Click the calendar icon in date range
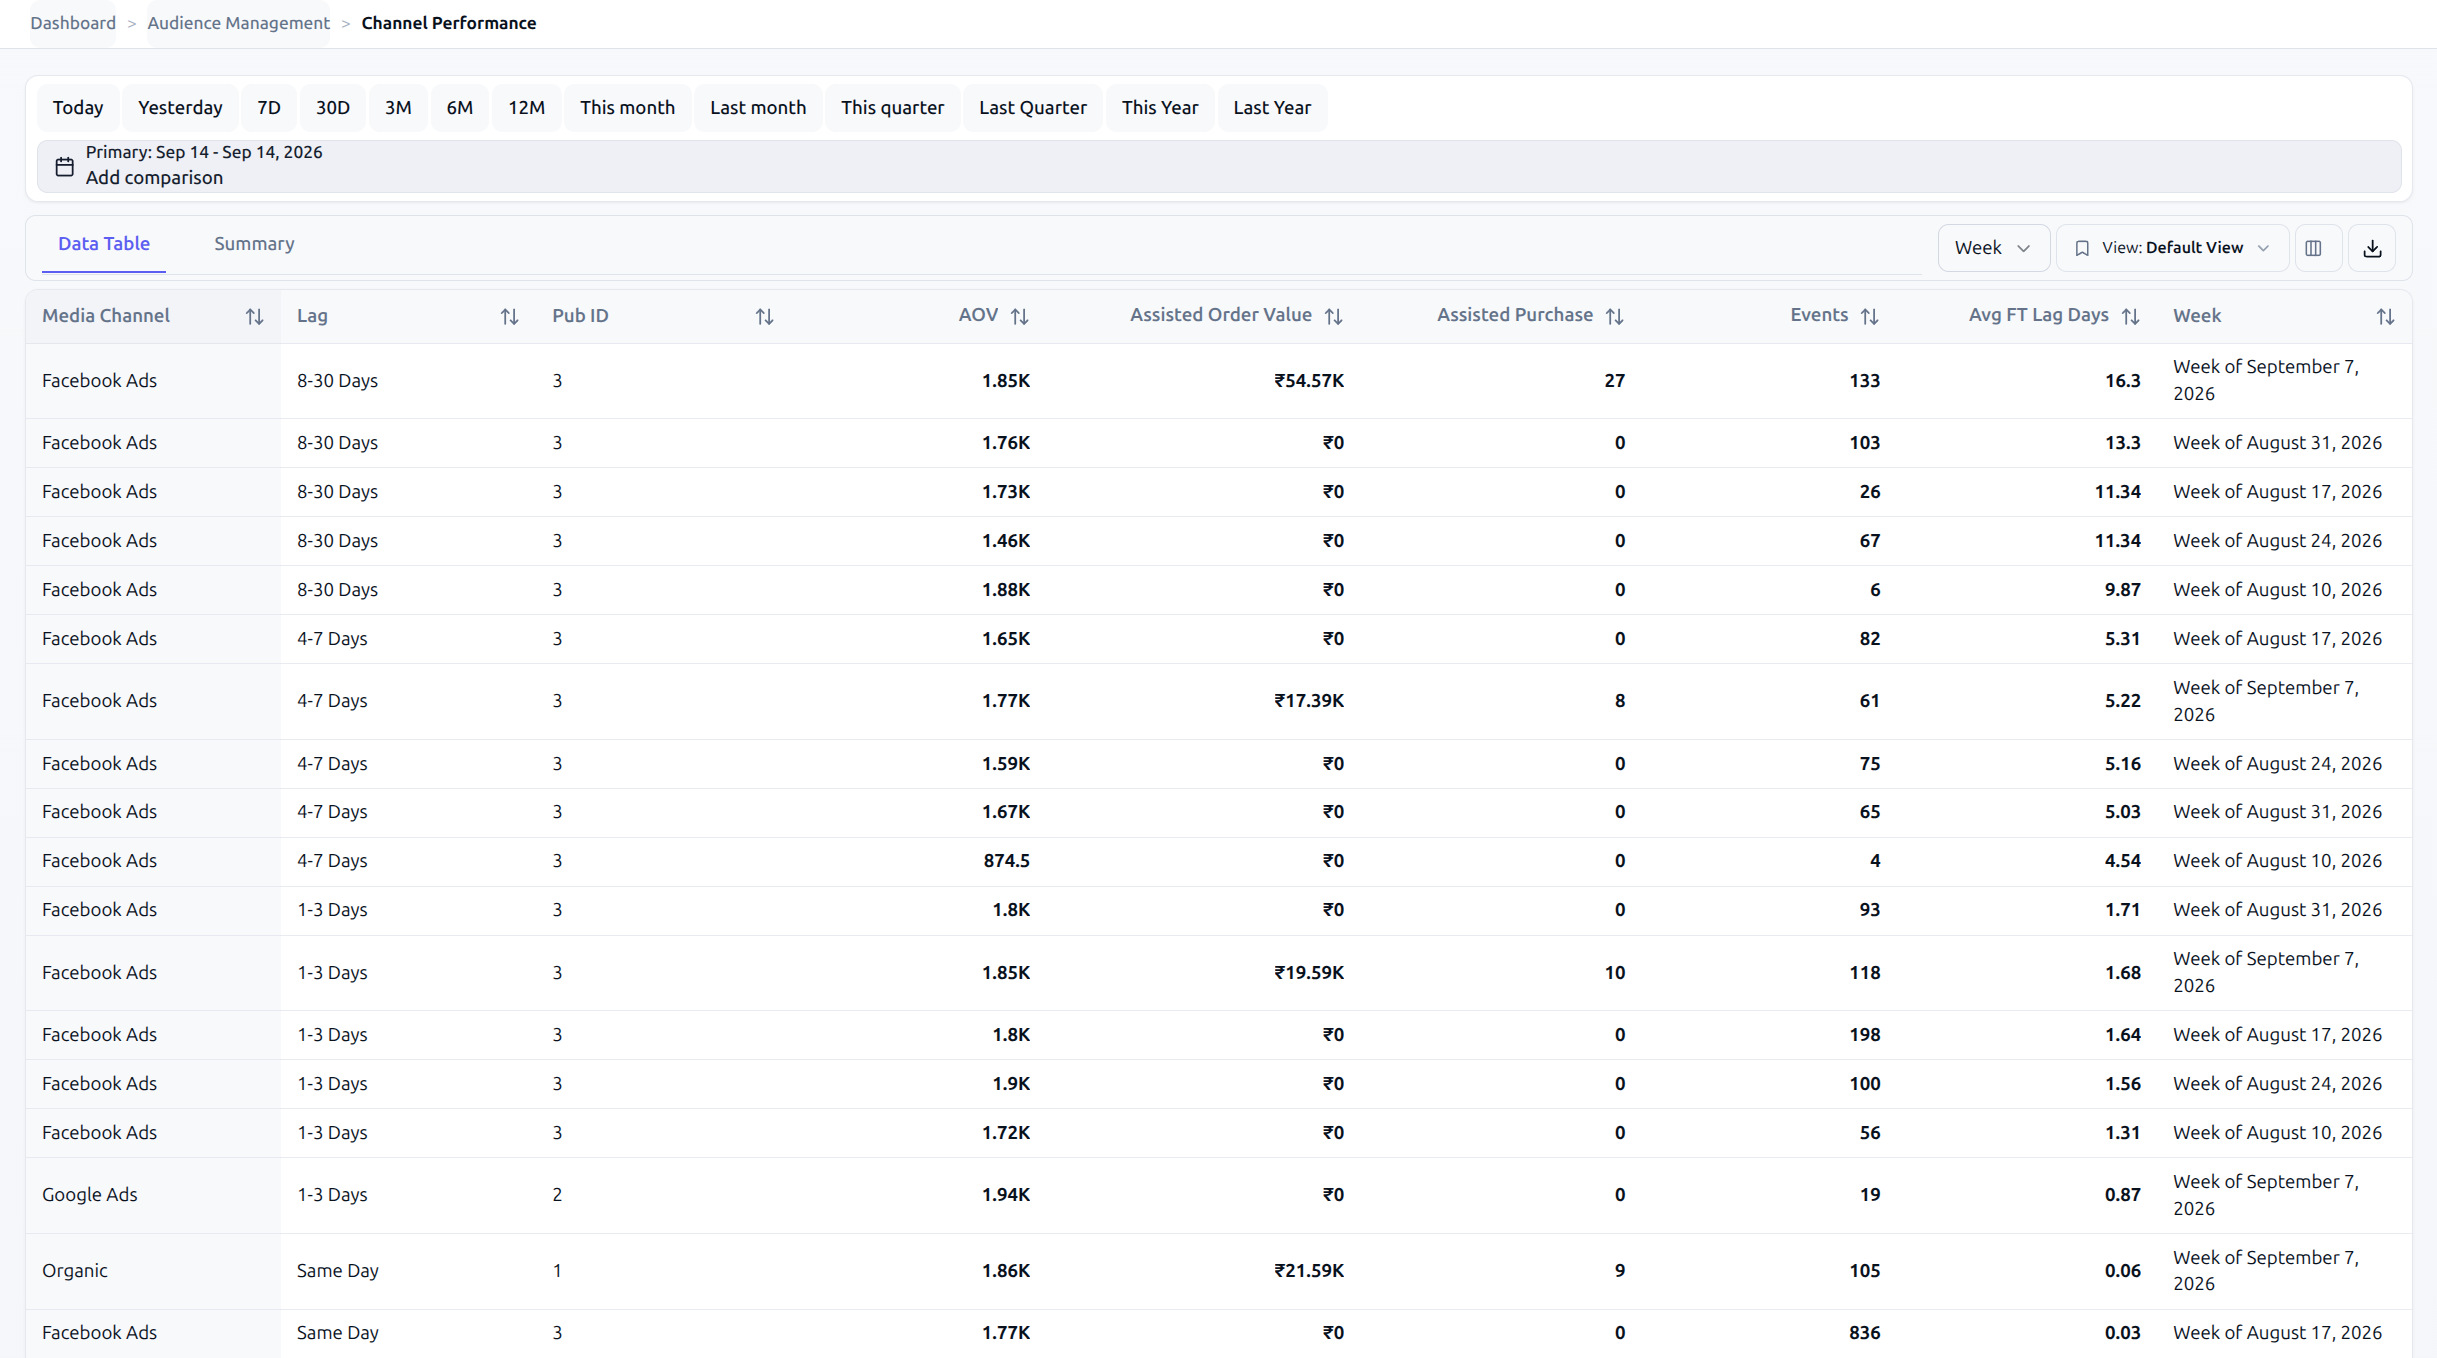2437x1358 pixels. (64, 166)
